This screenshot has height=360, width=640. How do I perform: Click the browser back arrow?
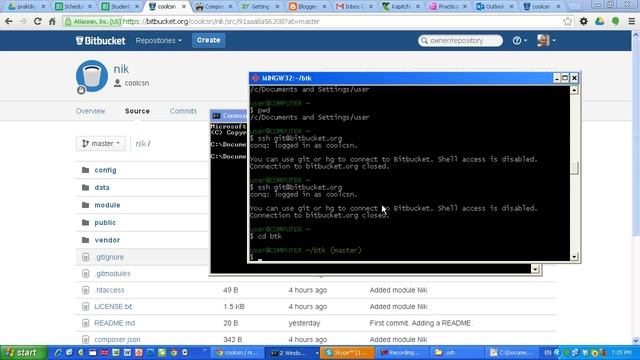tap(8, 21)
